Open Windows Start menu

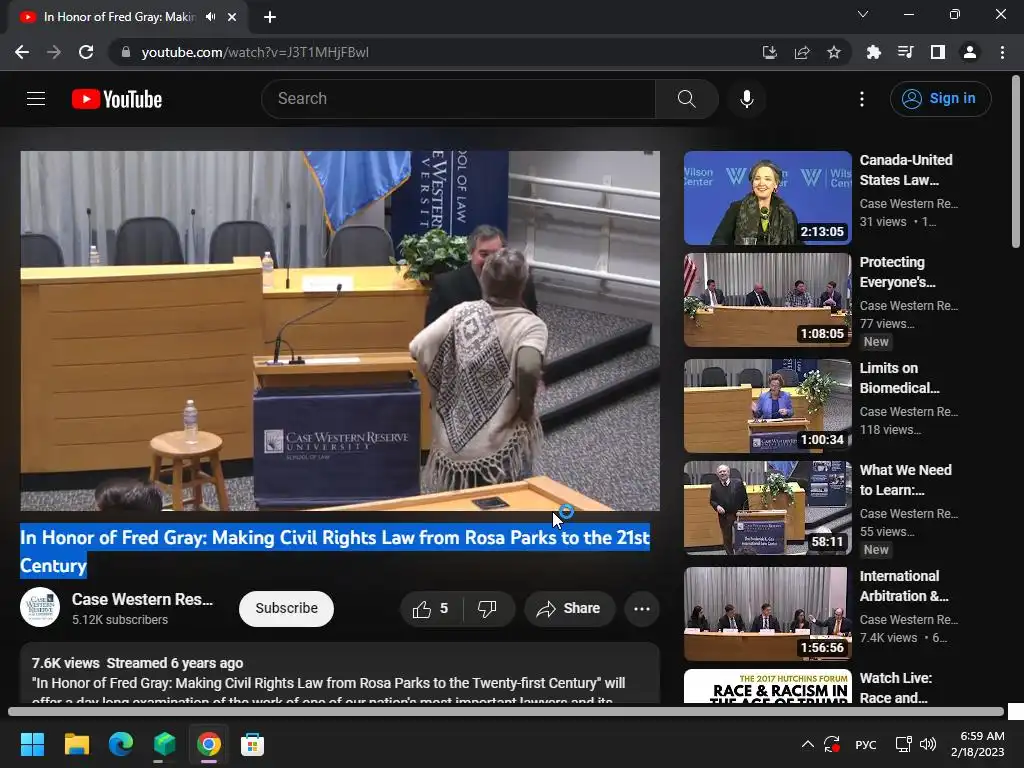pyautogui.click(x=32, y=744)
